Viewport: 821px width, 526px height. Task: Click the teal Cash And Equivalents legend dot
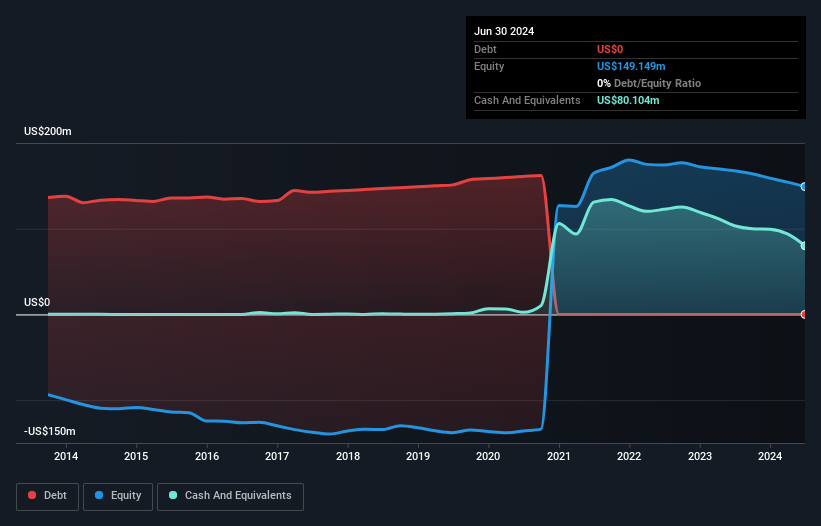pyautogui.click(x=173, y=495)
